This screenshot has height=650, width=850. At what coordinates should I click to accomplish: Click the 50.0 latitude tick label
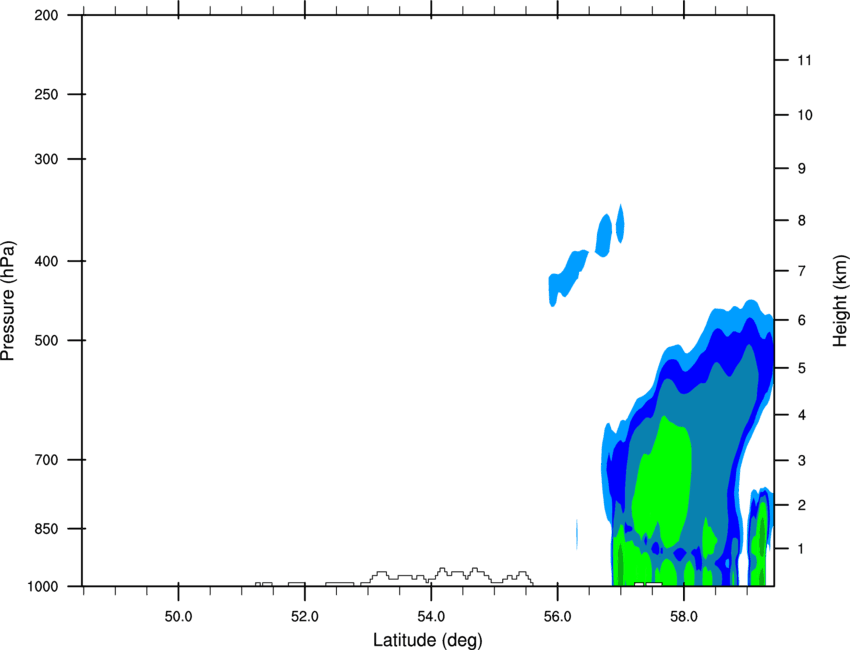[x=178, y=617]
